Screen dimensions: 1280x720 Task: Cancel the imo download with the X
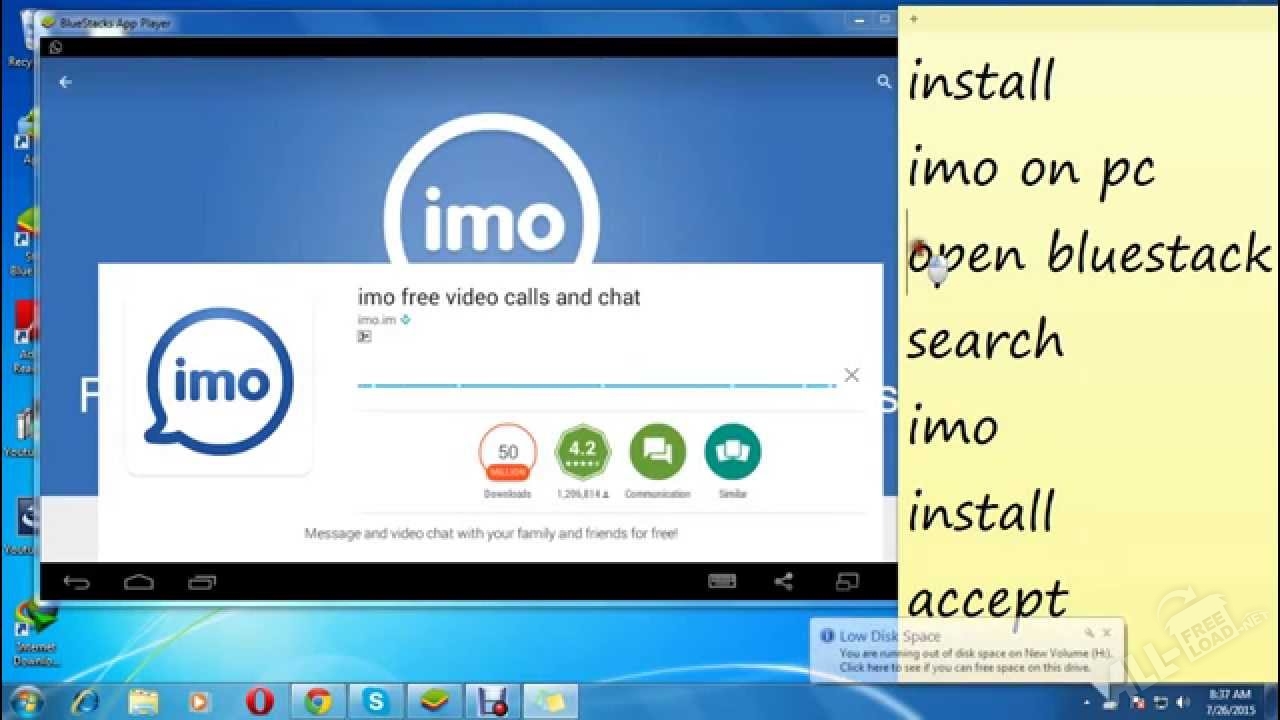click(851, 375)
